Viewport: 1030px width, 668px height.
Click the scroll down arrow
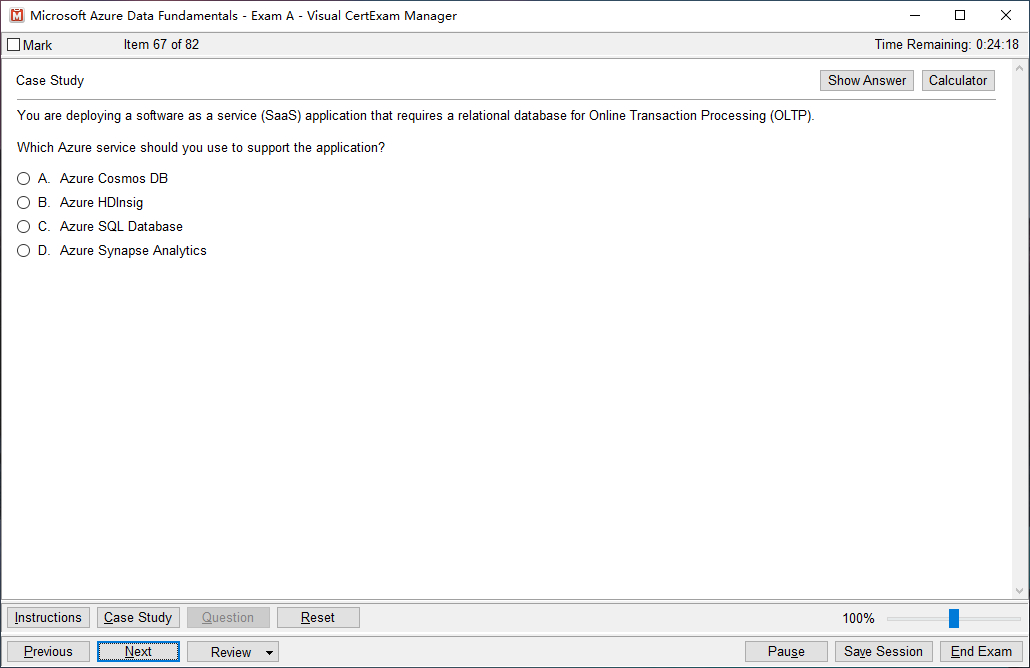1019,591
